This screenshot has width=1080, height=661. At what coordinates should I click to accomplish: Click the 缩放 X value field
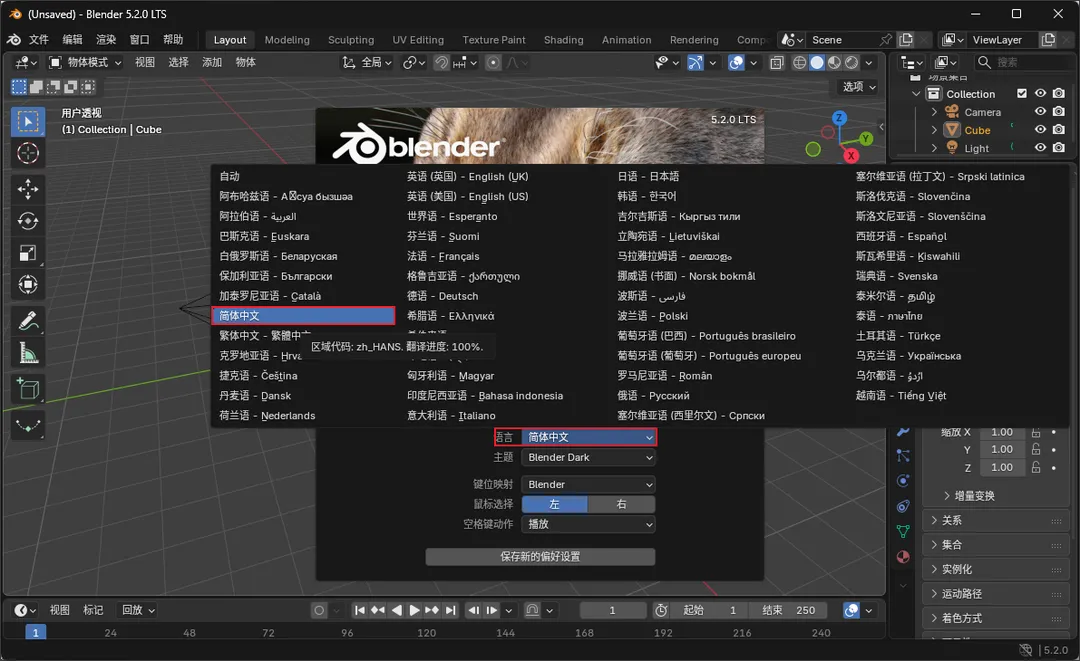click(x=1001, y=432)
